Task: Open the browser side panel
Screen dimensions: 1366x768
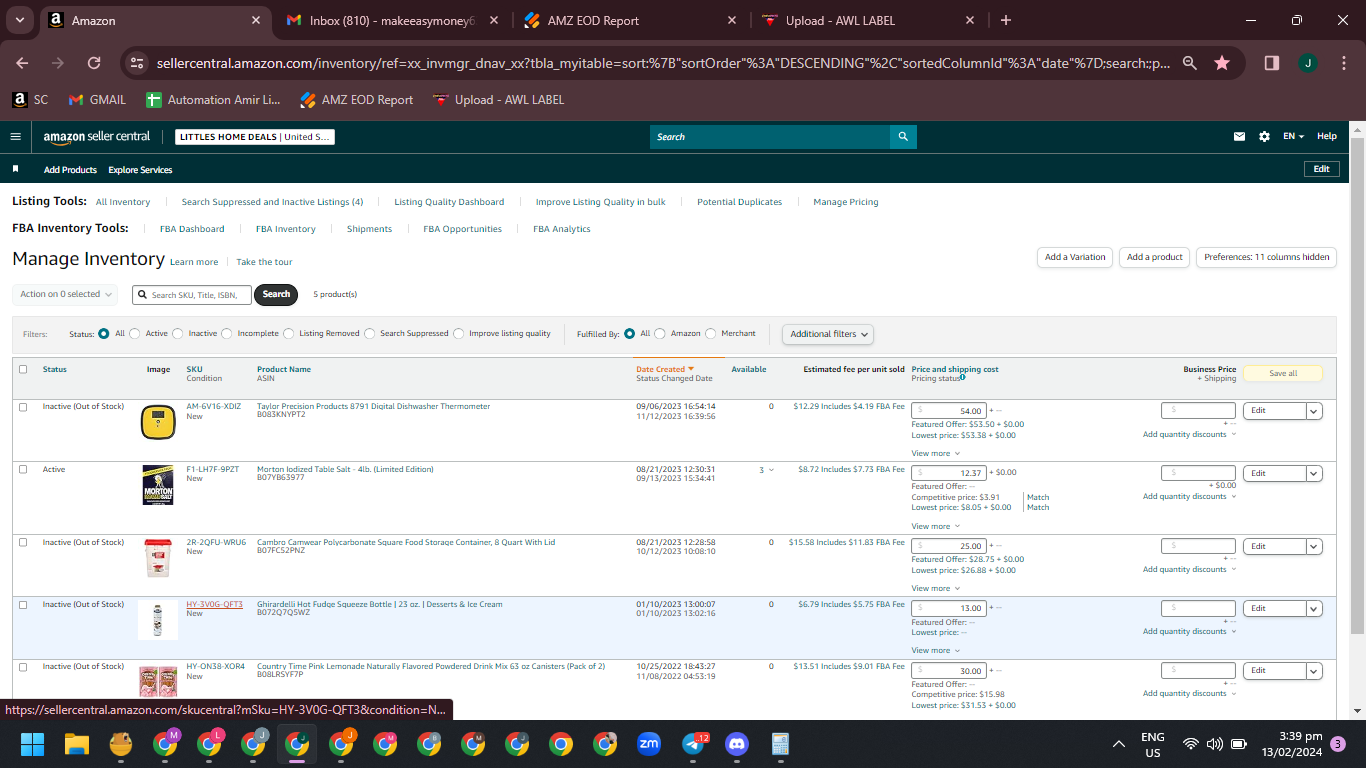Action: coord(1272,62)
